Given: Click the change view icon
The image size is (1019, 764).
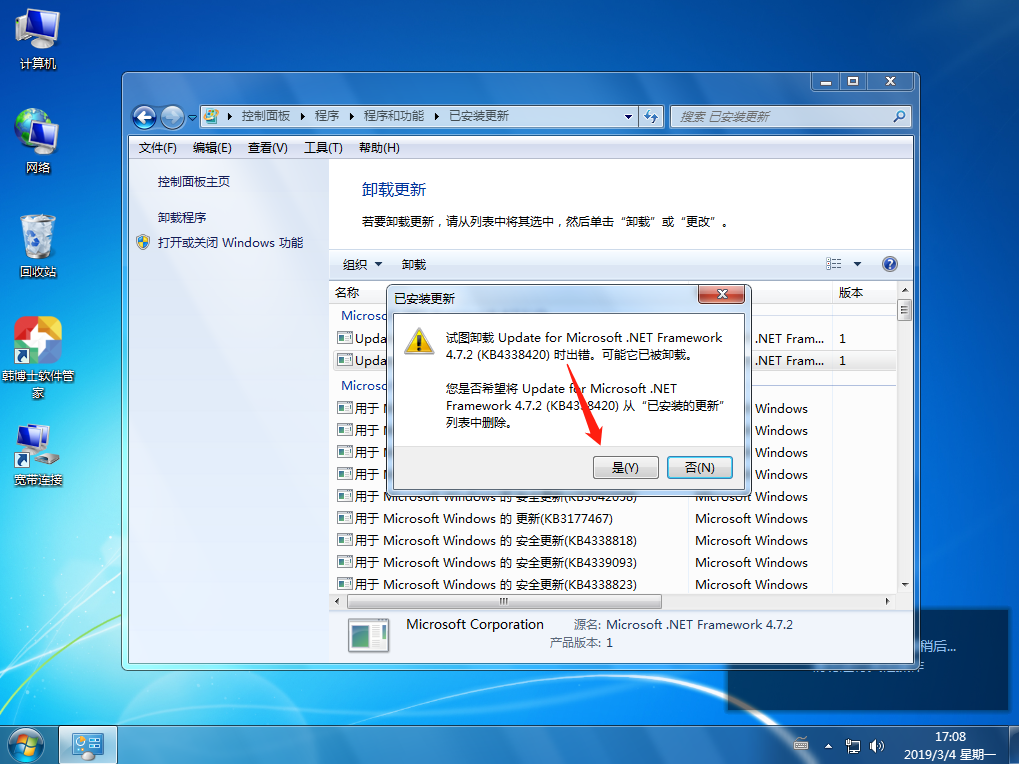Looking at the screenshot, I should coord(834,264).
